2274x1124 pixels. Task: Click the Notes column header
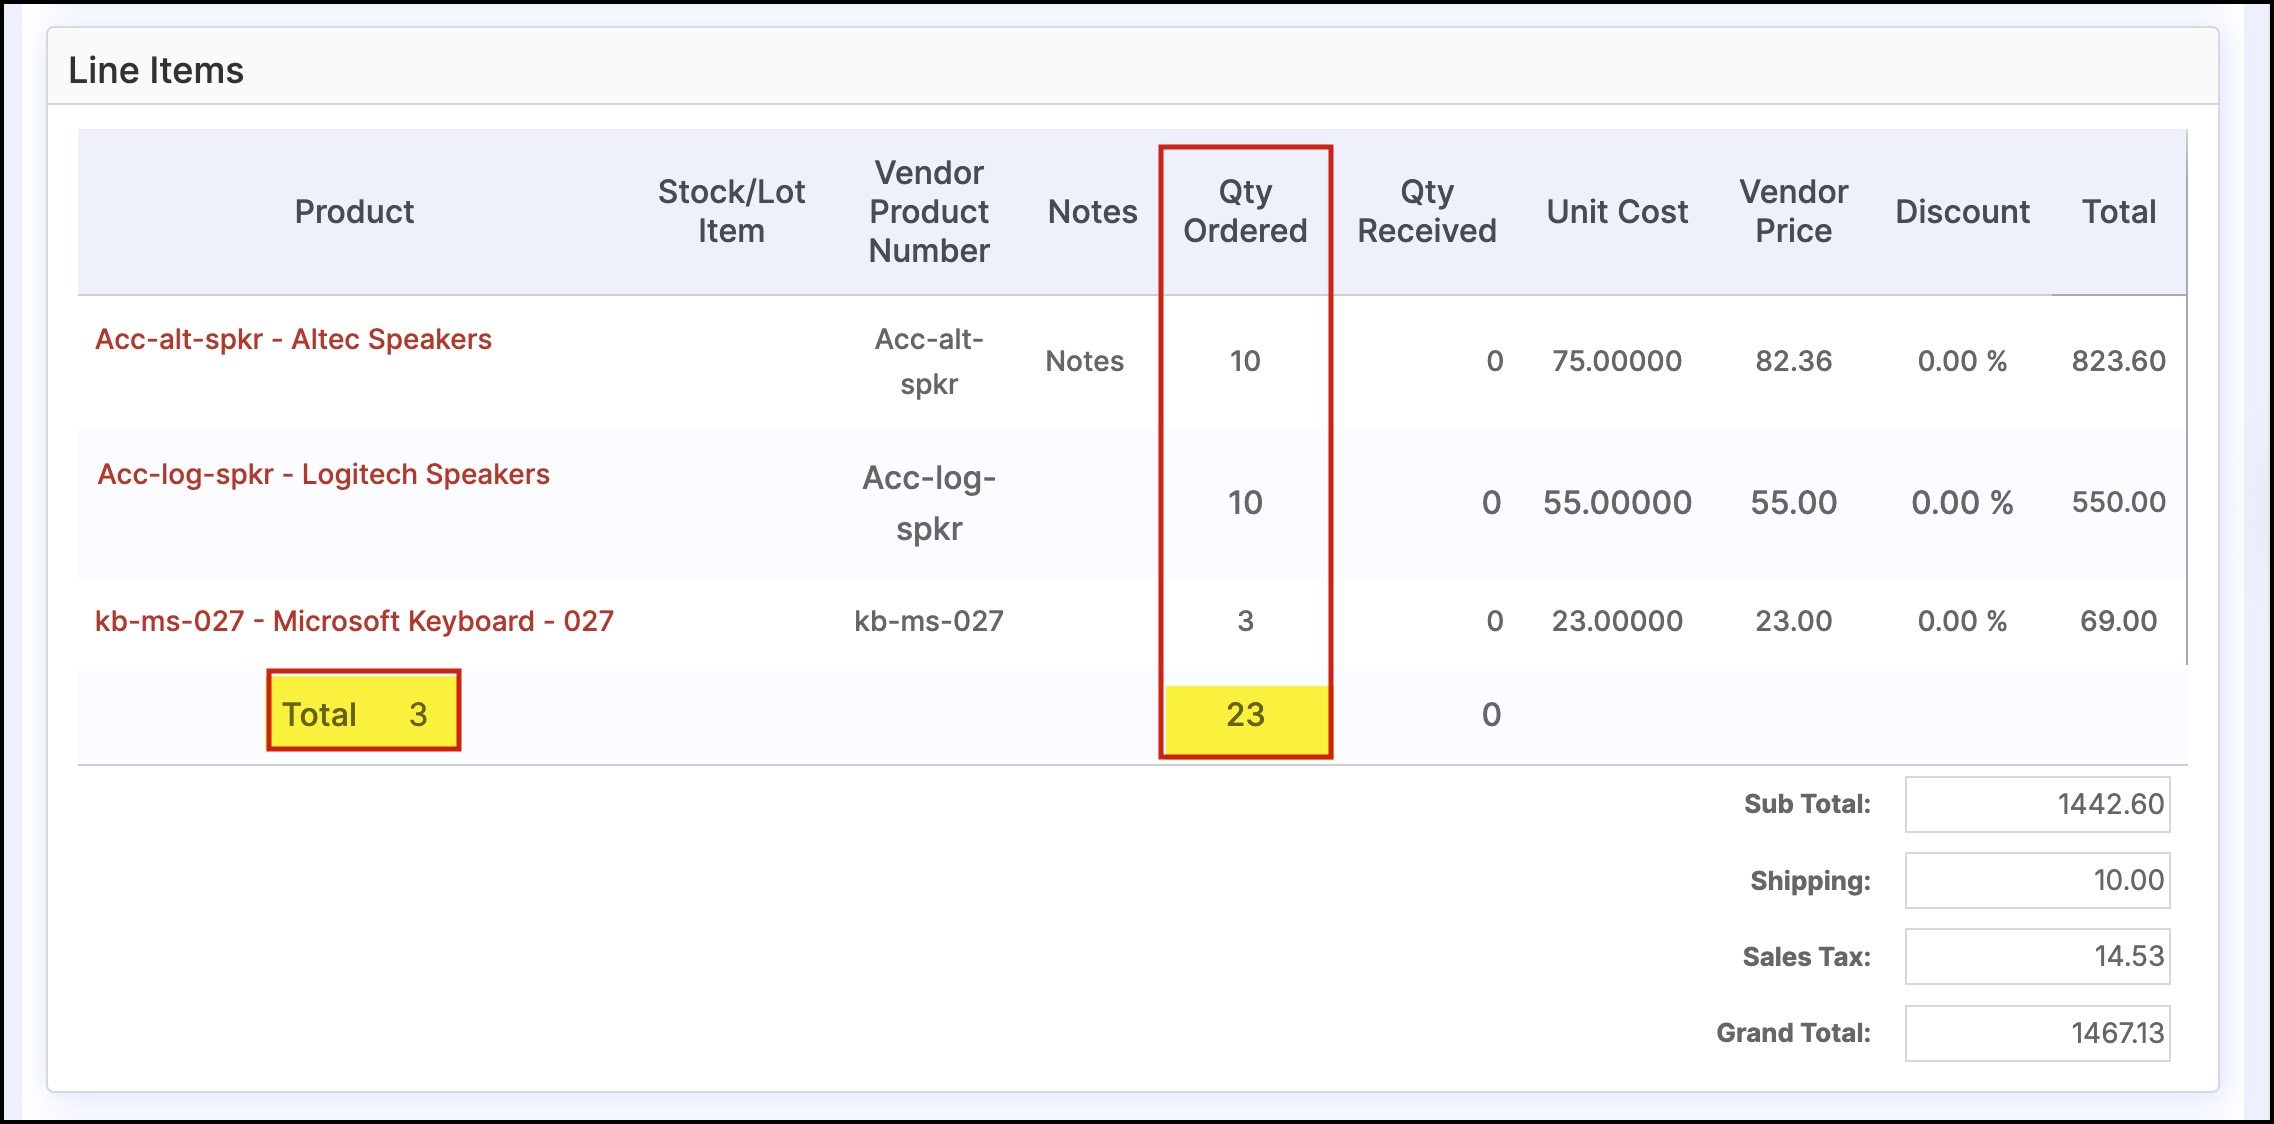[x=1092, y=212]
